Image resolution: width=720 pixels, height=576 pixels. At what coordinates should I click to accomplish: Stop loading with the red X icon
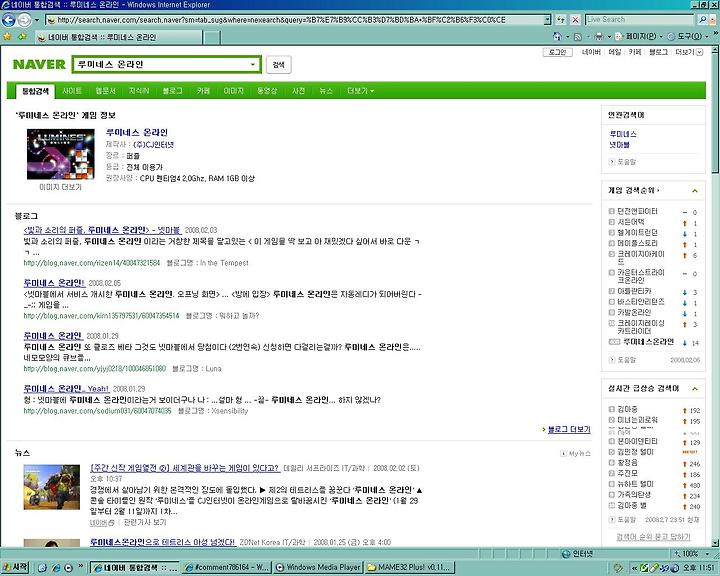tap(575, 20)
